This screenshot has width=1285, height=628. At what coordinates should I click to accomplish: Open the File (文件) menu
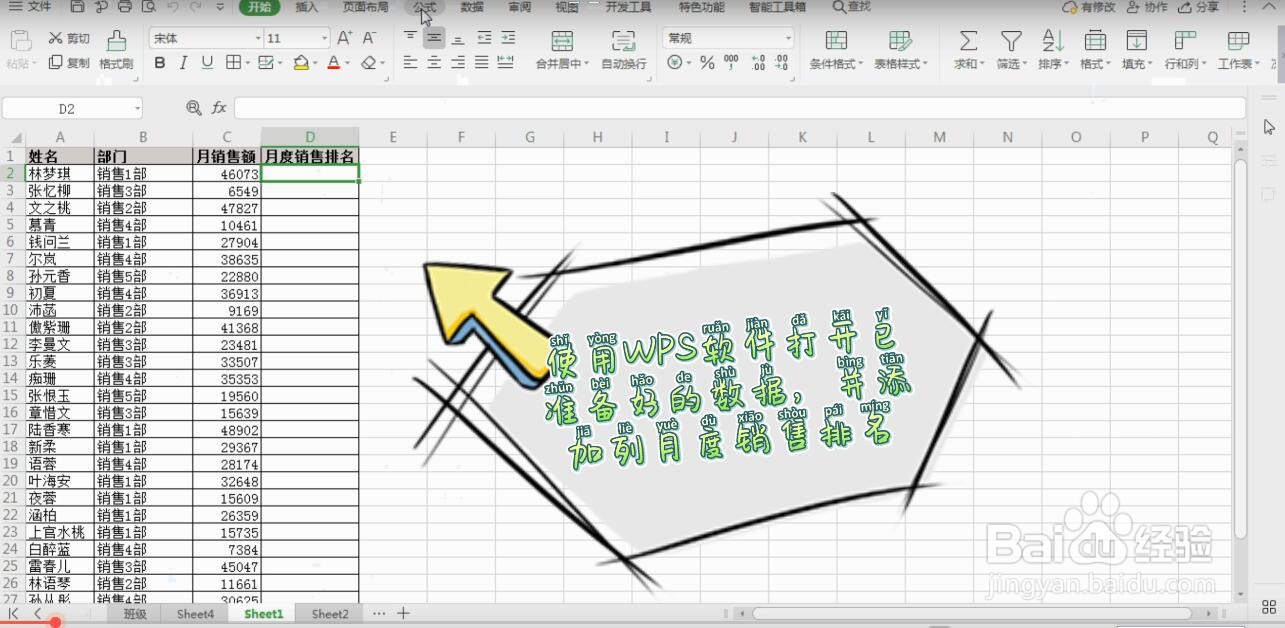(30, 7)
